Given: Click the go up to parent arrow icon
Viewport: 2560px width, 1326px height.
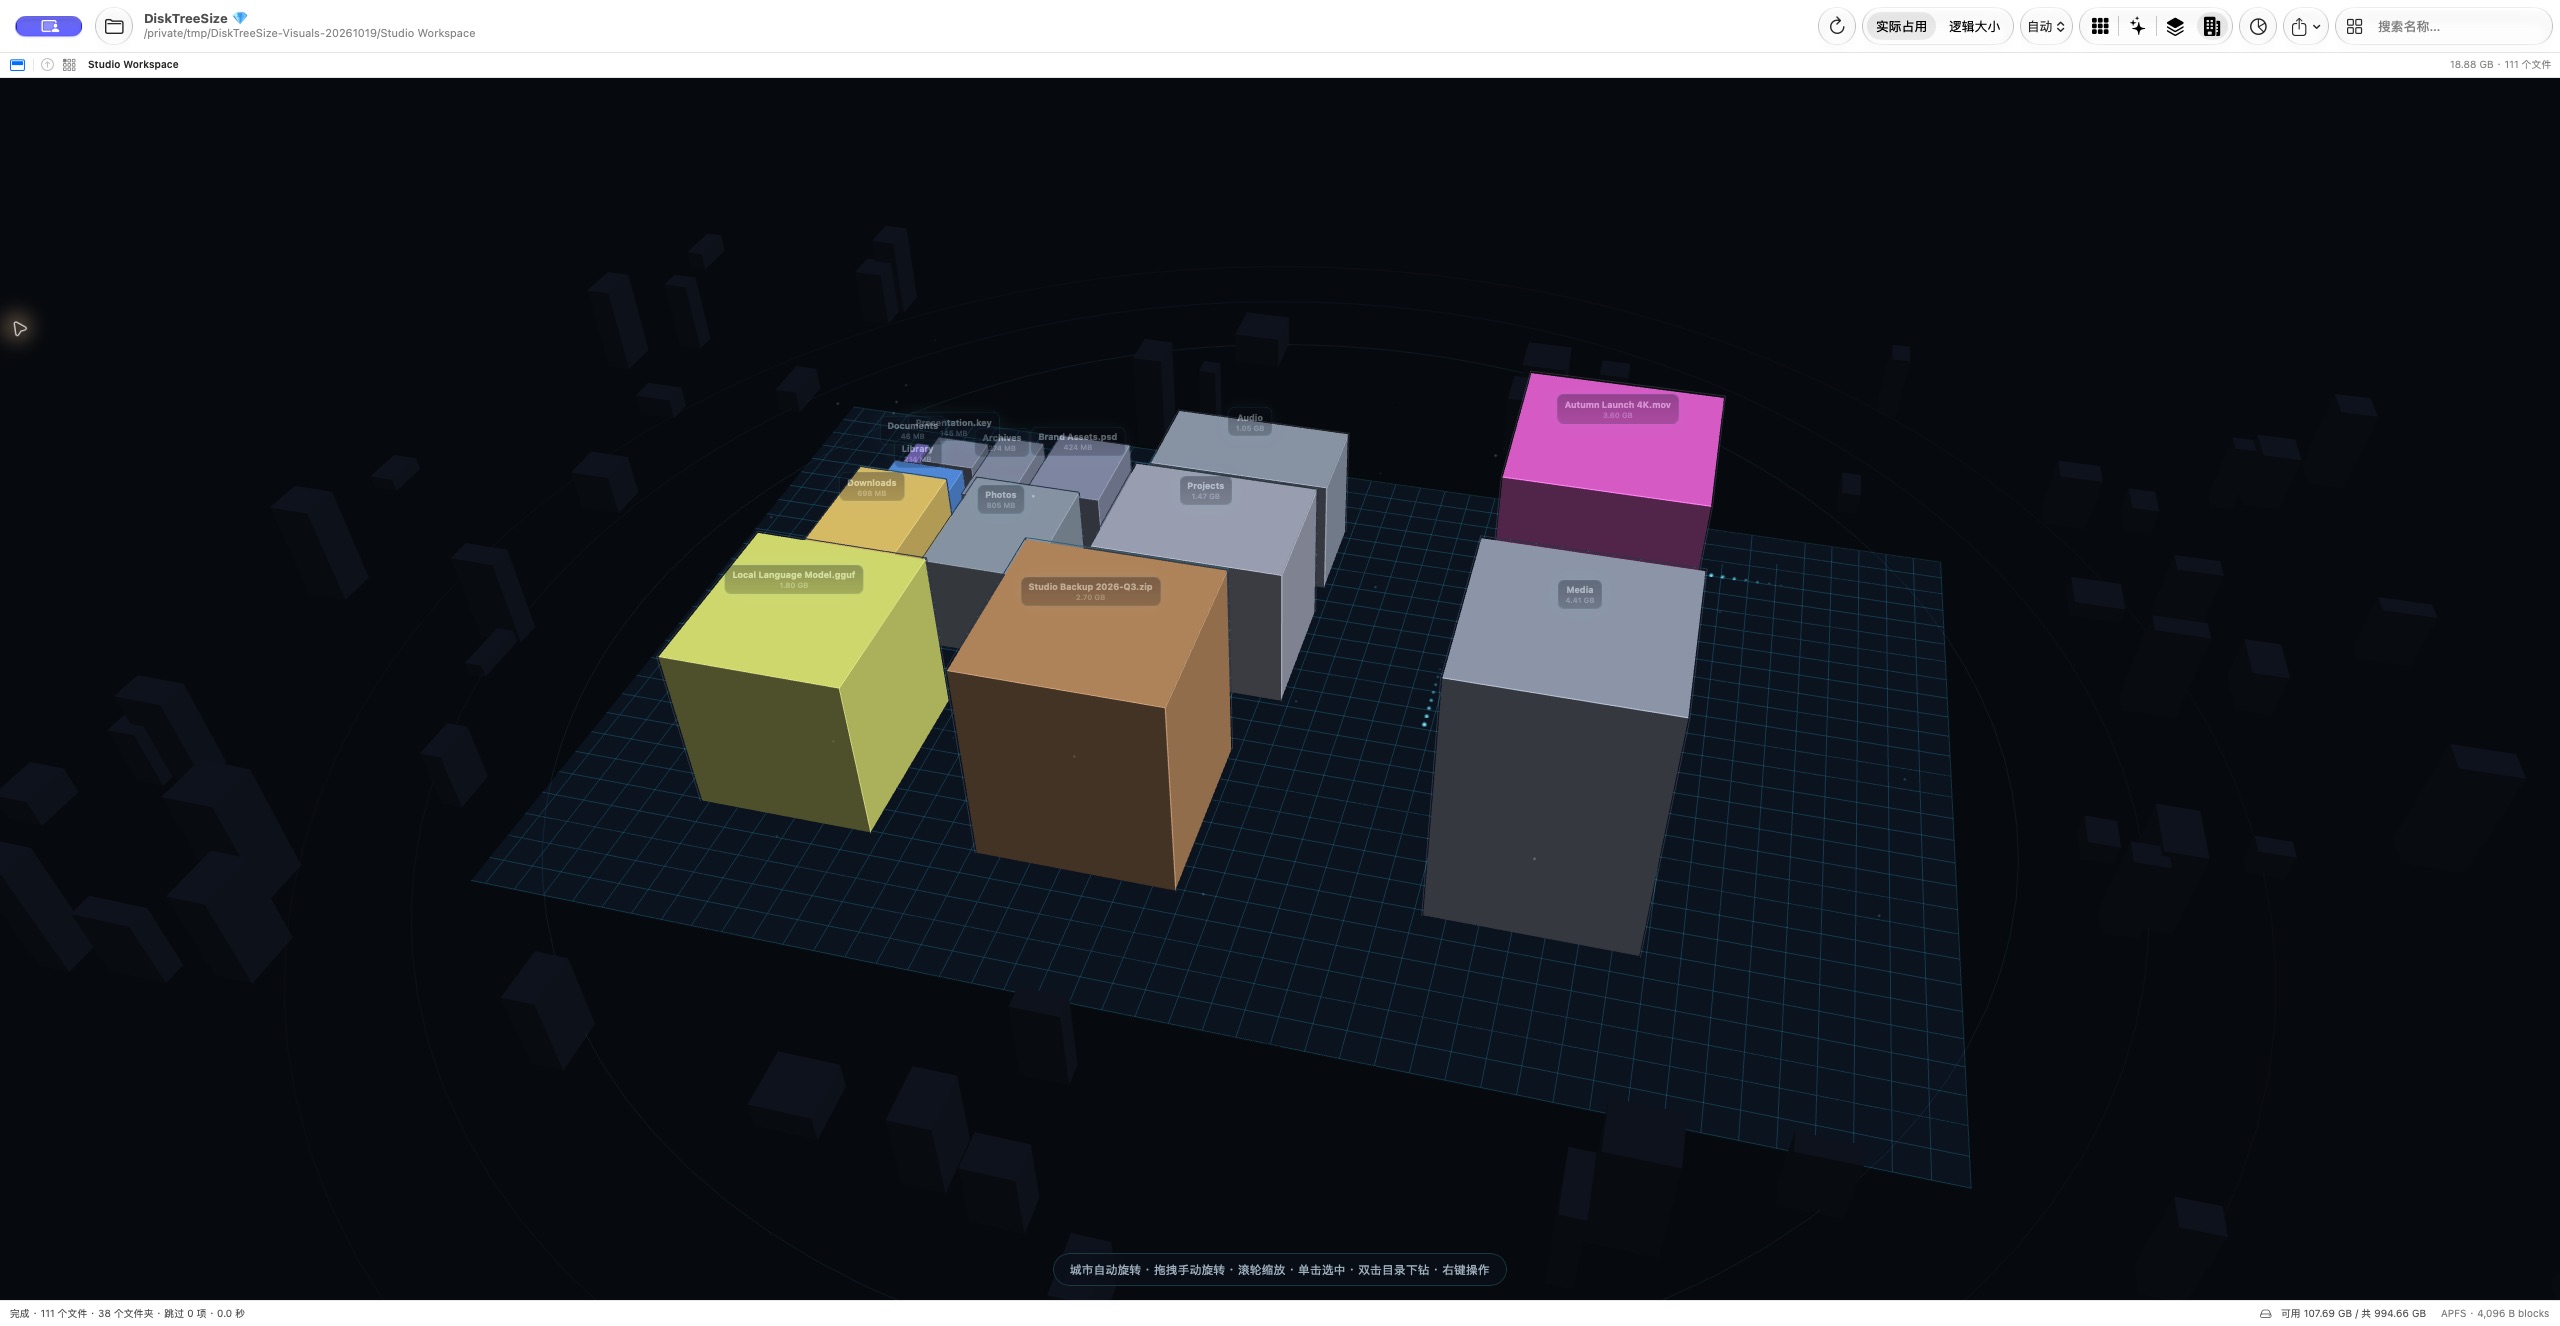Looking at the screenshot, I should 47,64.
